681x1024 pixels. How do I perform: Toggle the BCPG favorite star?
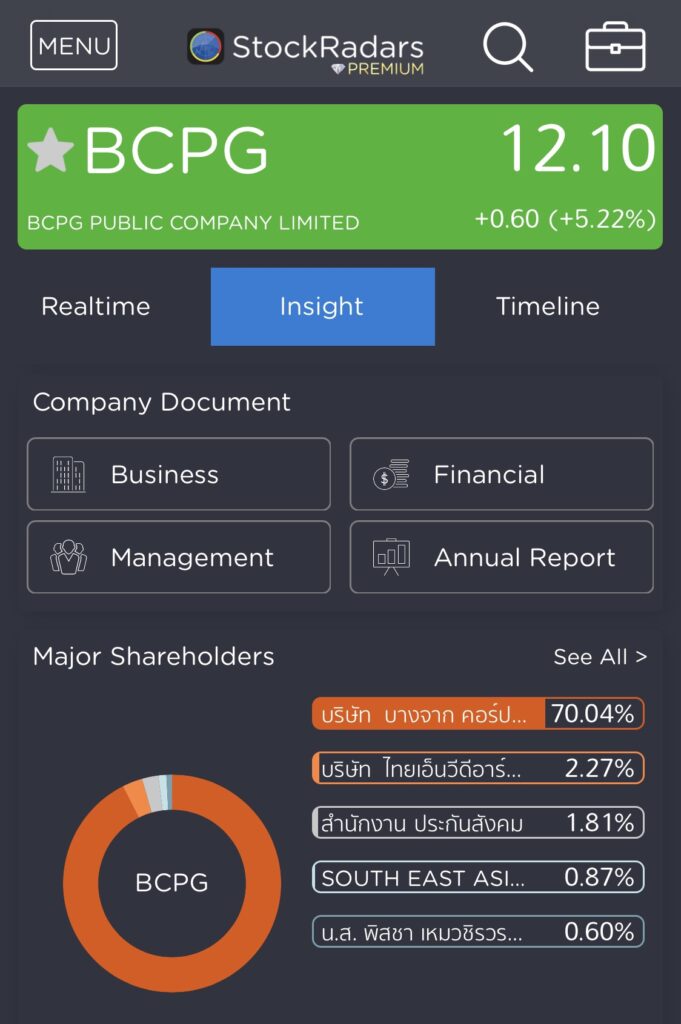coord(50,151)
